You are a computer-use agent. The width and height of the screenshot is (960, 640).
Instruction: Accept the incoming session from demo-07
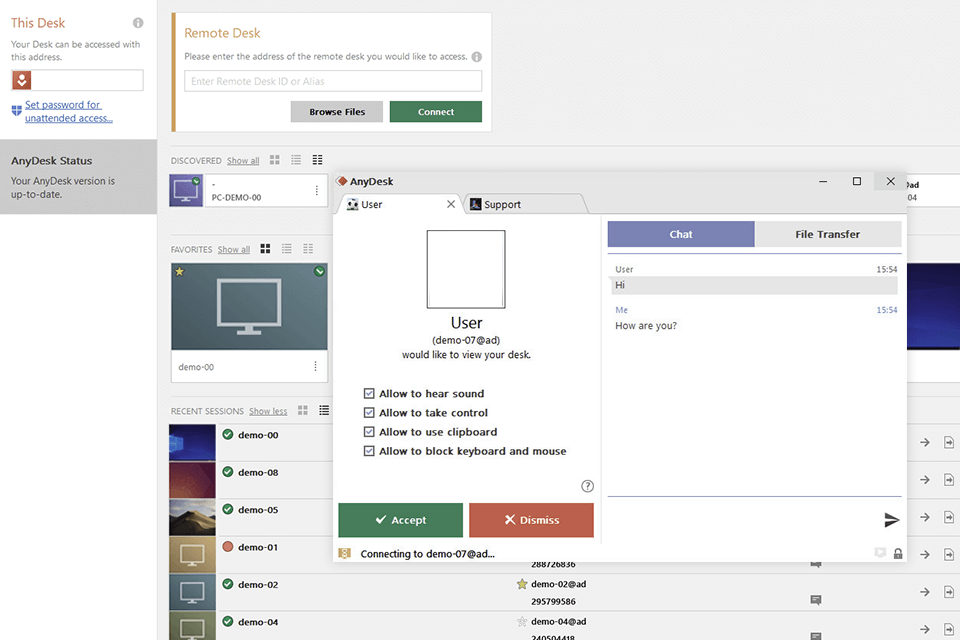[400, 519]
